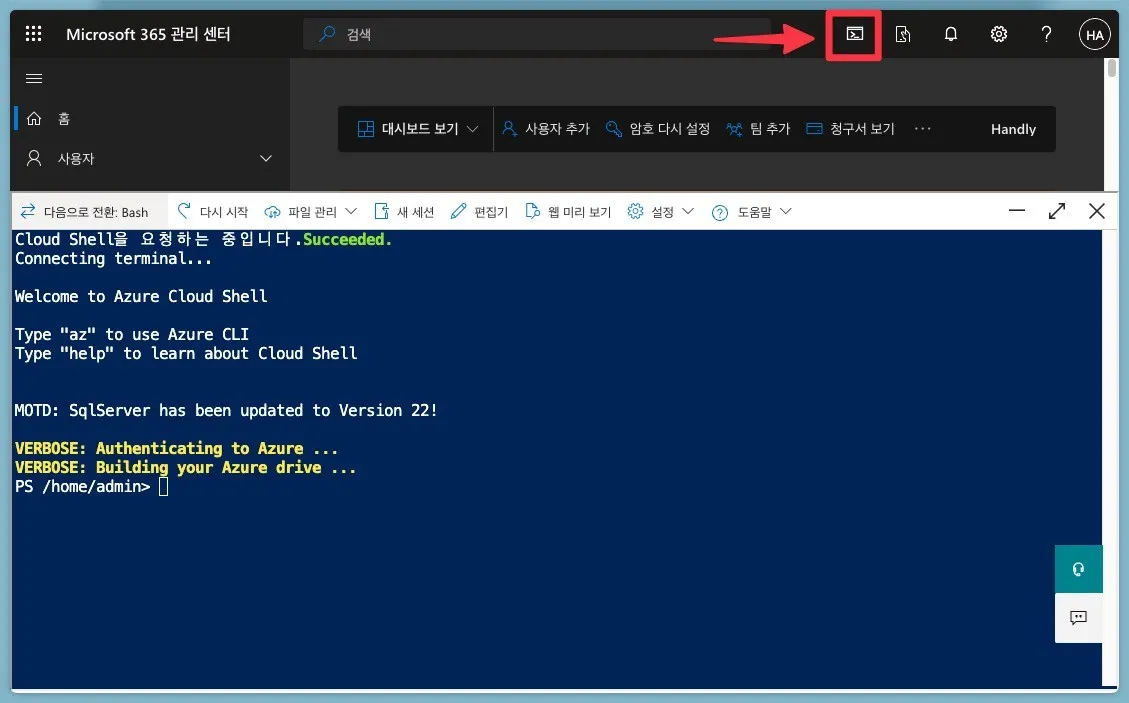
Task: Open 웹 미리 보기
Action: pyautogui.click(x=568, y=212)
